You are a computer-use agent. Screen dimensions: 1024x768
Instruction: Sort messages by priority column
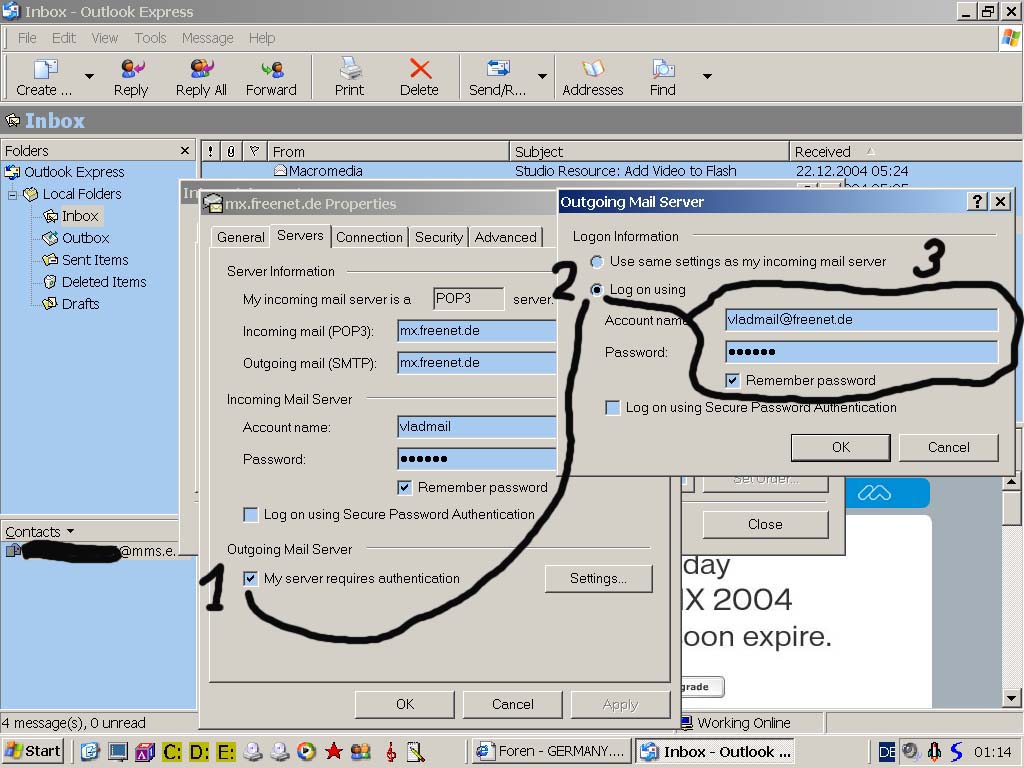pos(210,152)
